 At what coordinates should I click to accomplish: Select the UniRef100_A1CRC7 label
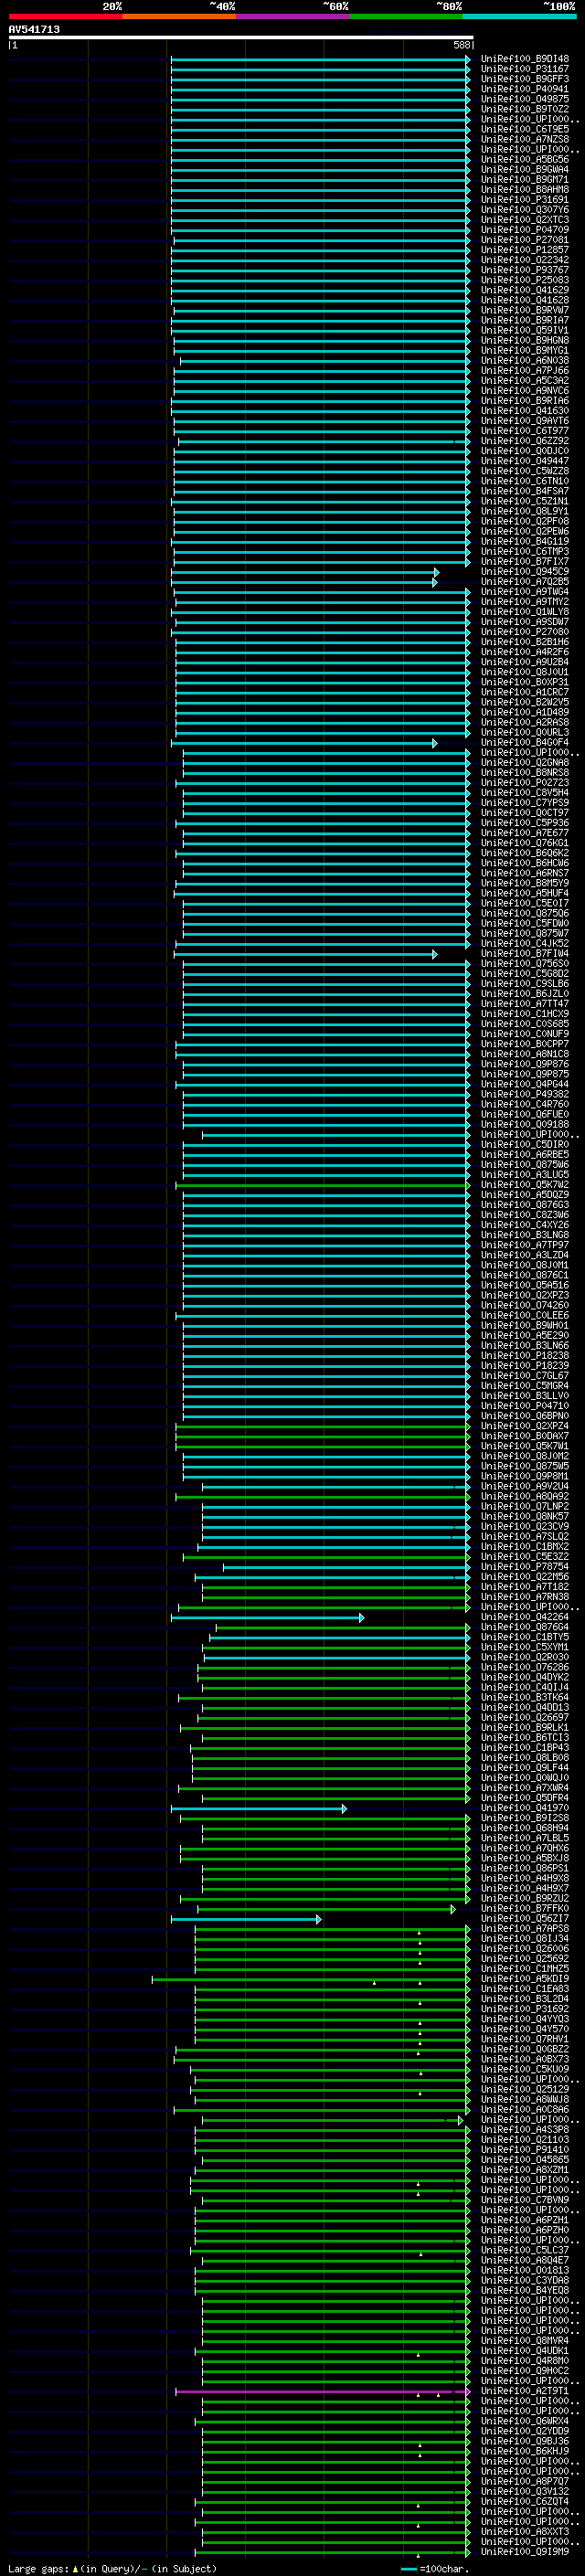point(524,692)
